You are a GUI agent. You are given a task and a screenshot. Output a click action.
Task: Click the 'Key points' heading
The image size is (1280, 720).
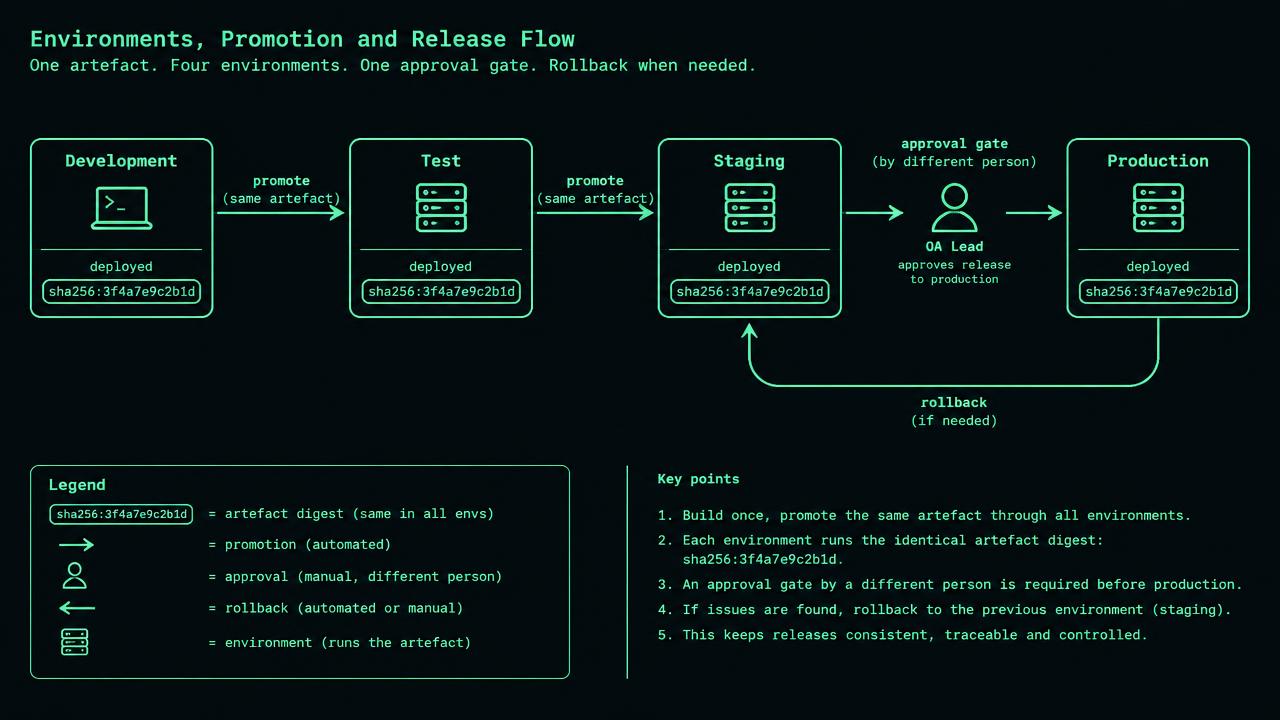click(698, 479)
